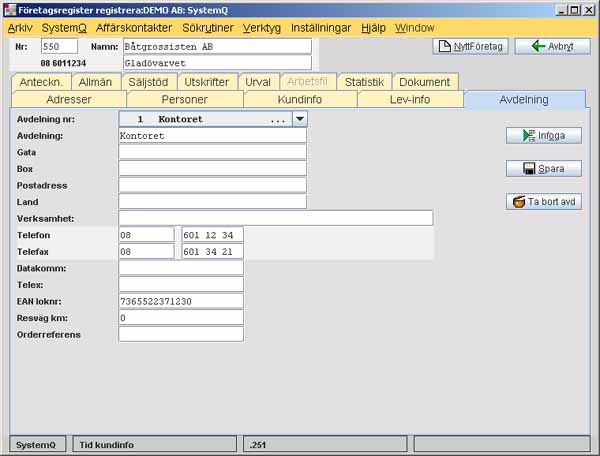Viewport: 600px width, 456px height.
Task: Click the Telex input field
Action: click(181, 285)
